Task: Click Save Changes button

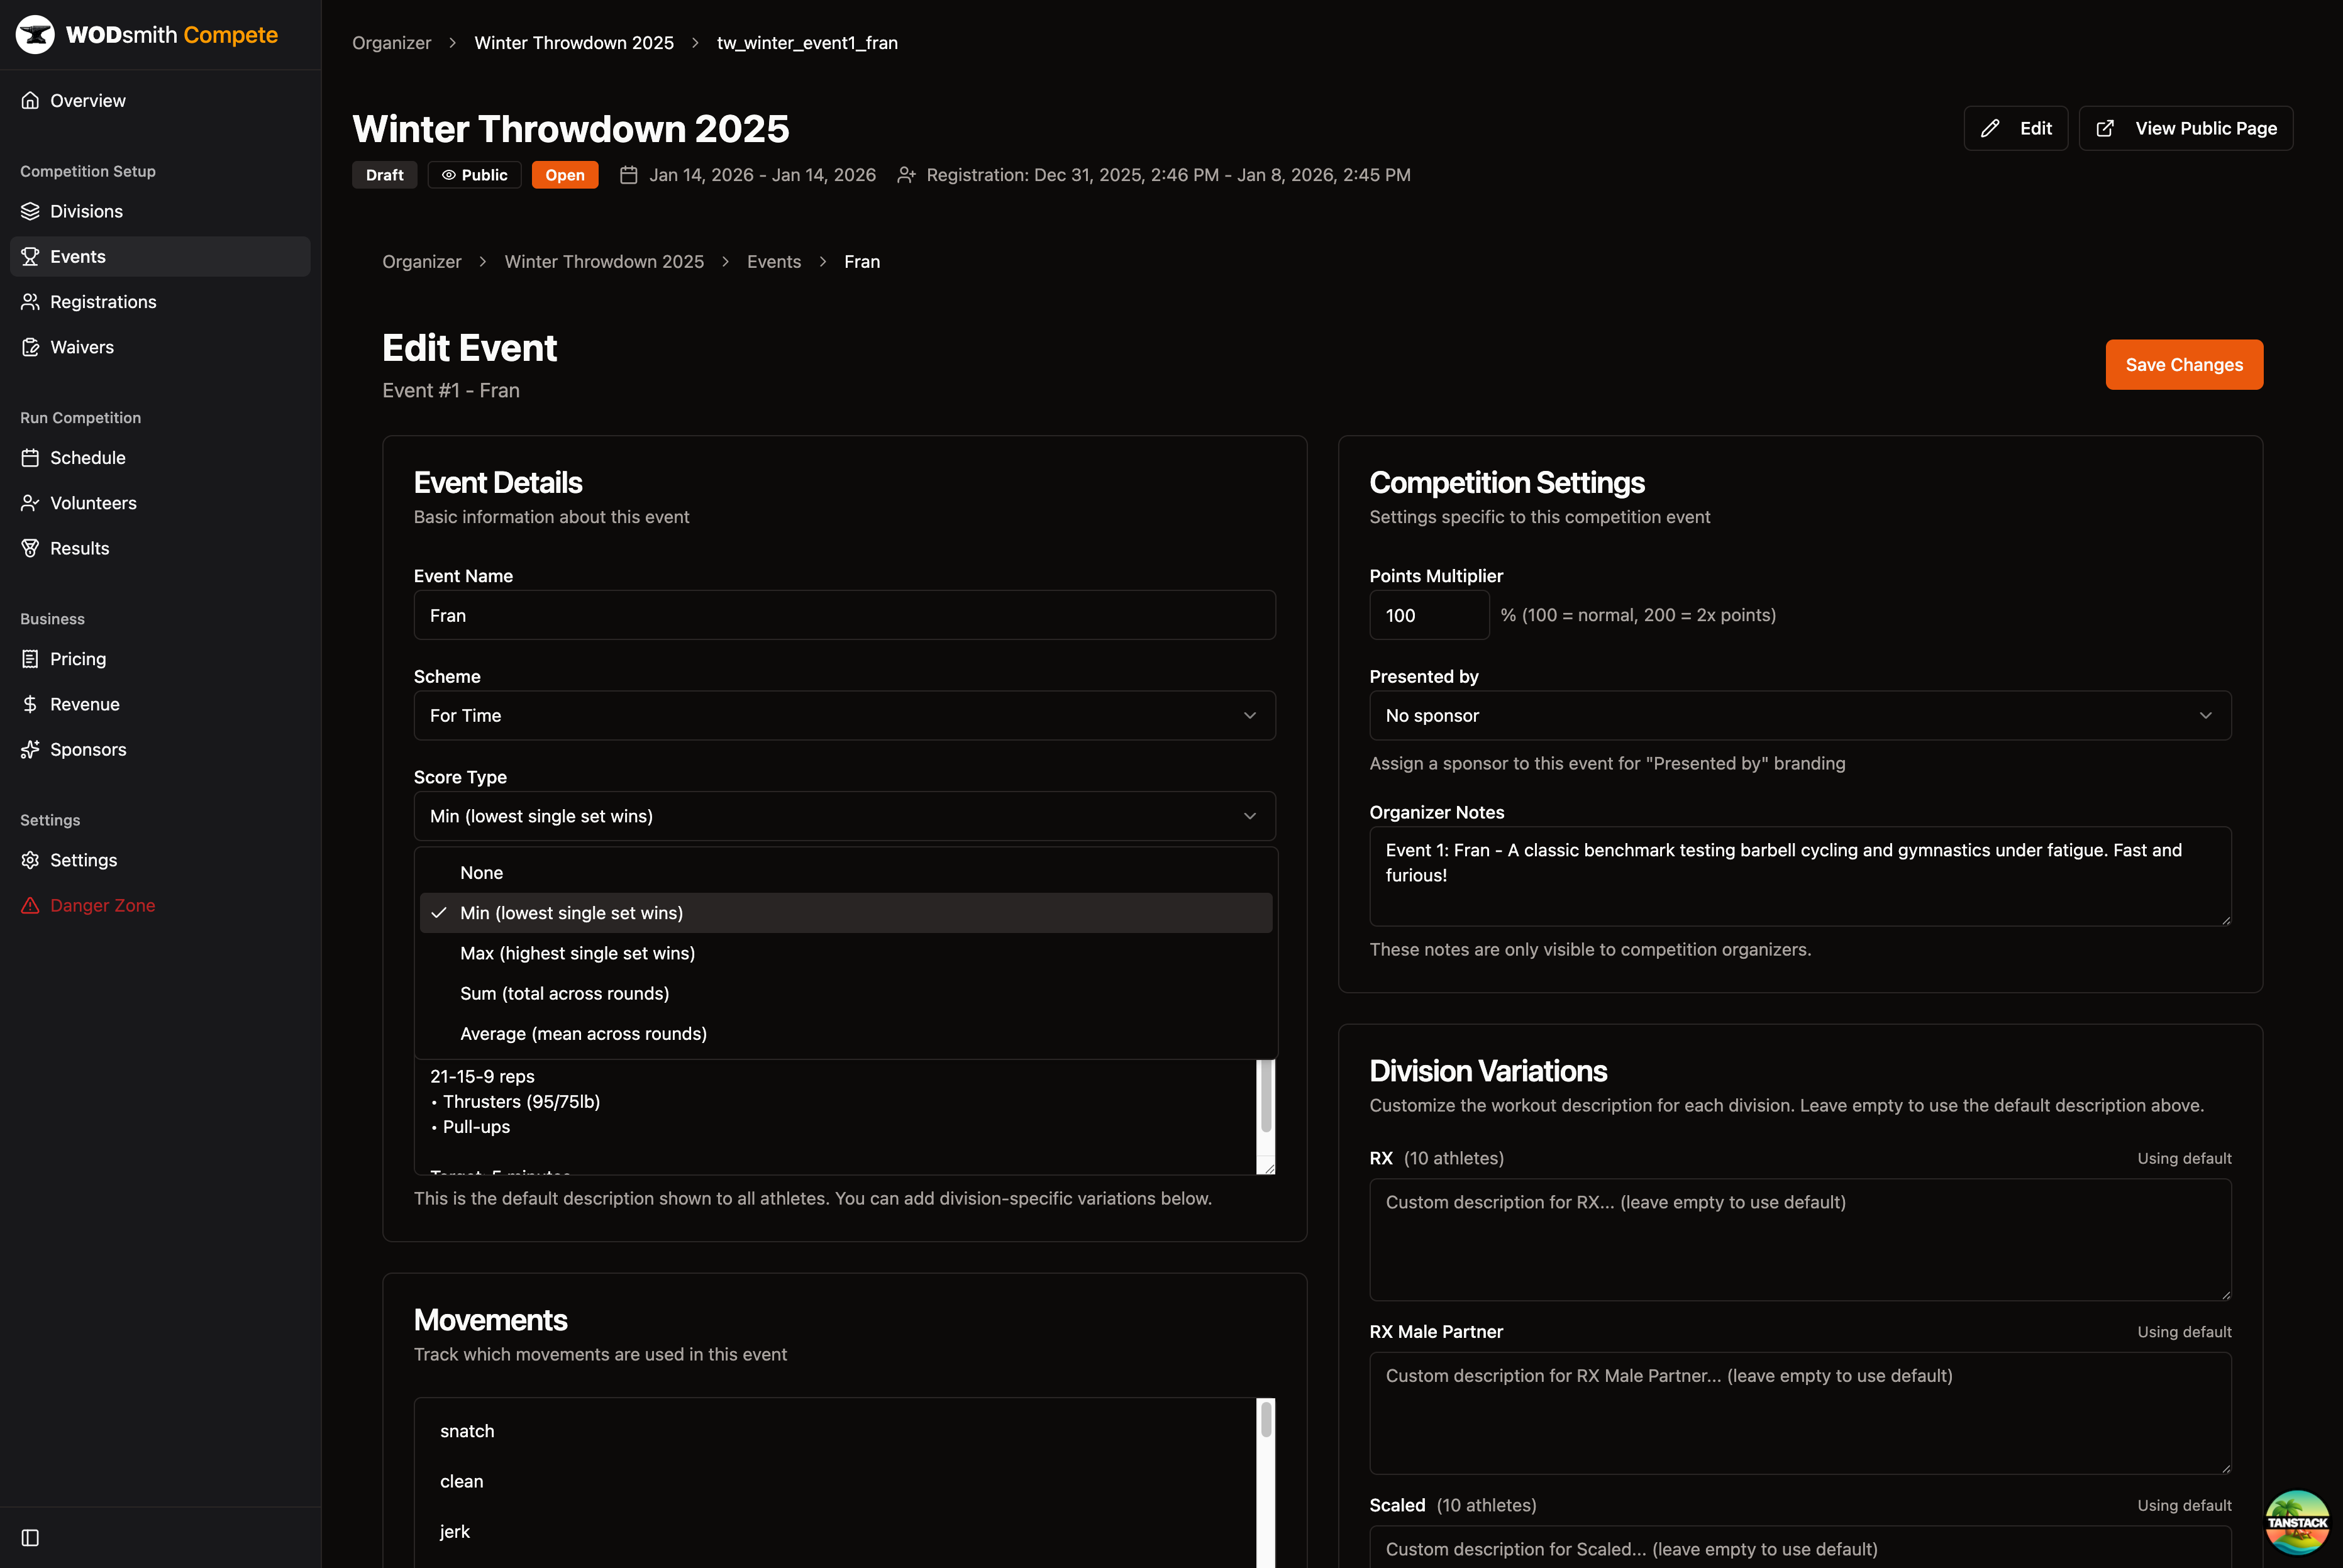Action: [2184, 365]
